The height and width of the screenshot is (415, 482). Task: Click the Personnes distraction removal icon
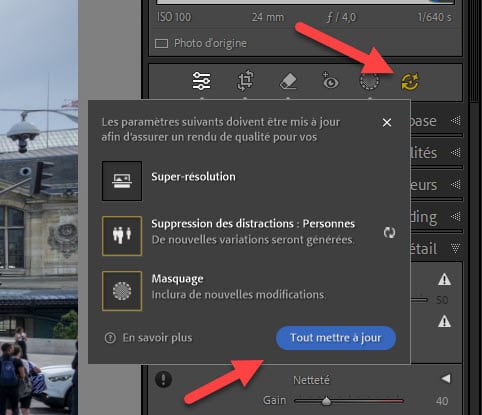[122, 236]
